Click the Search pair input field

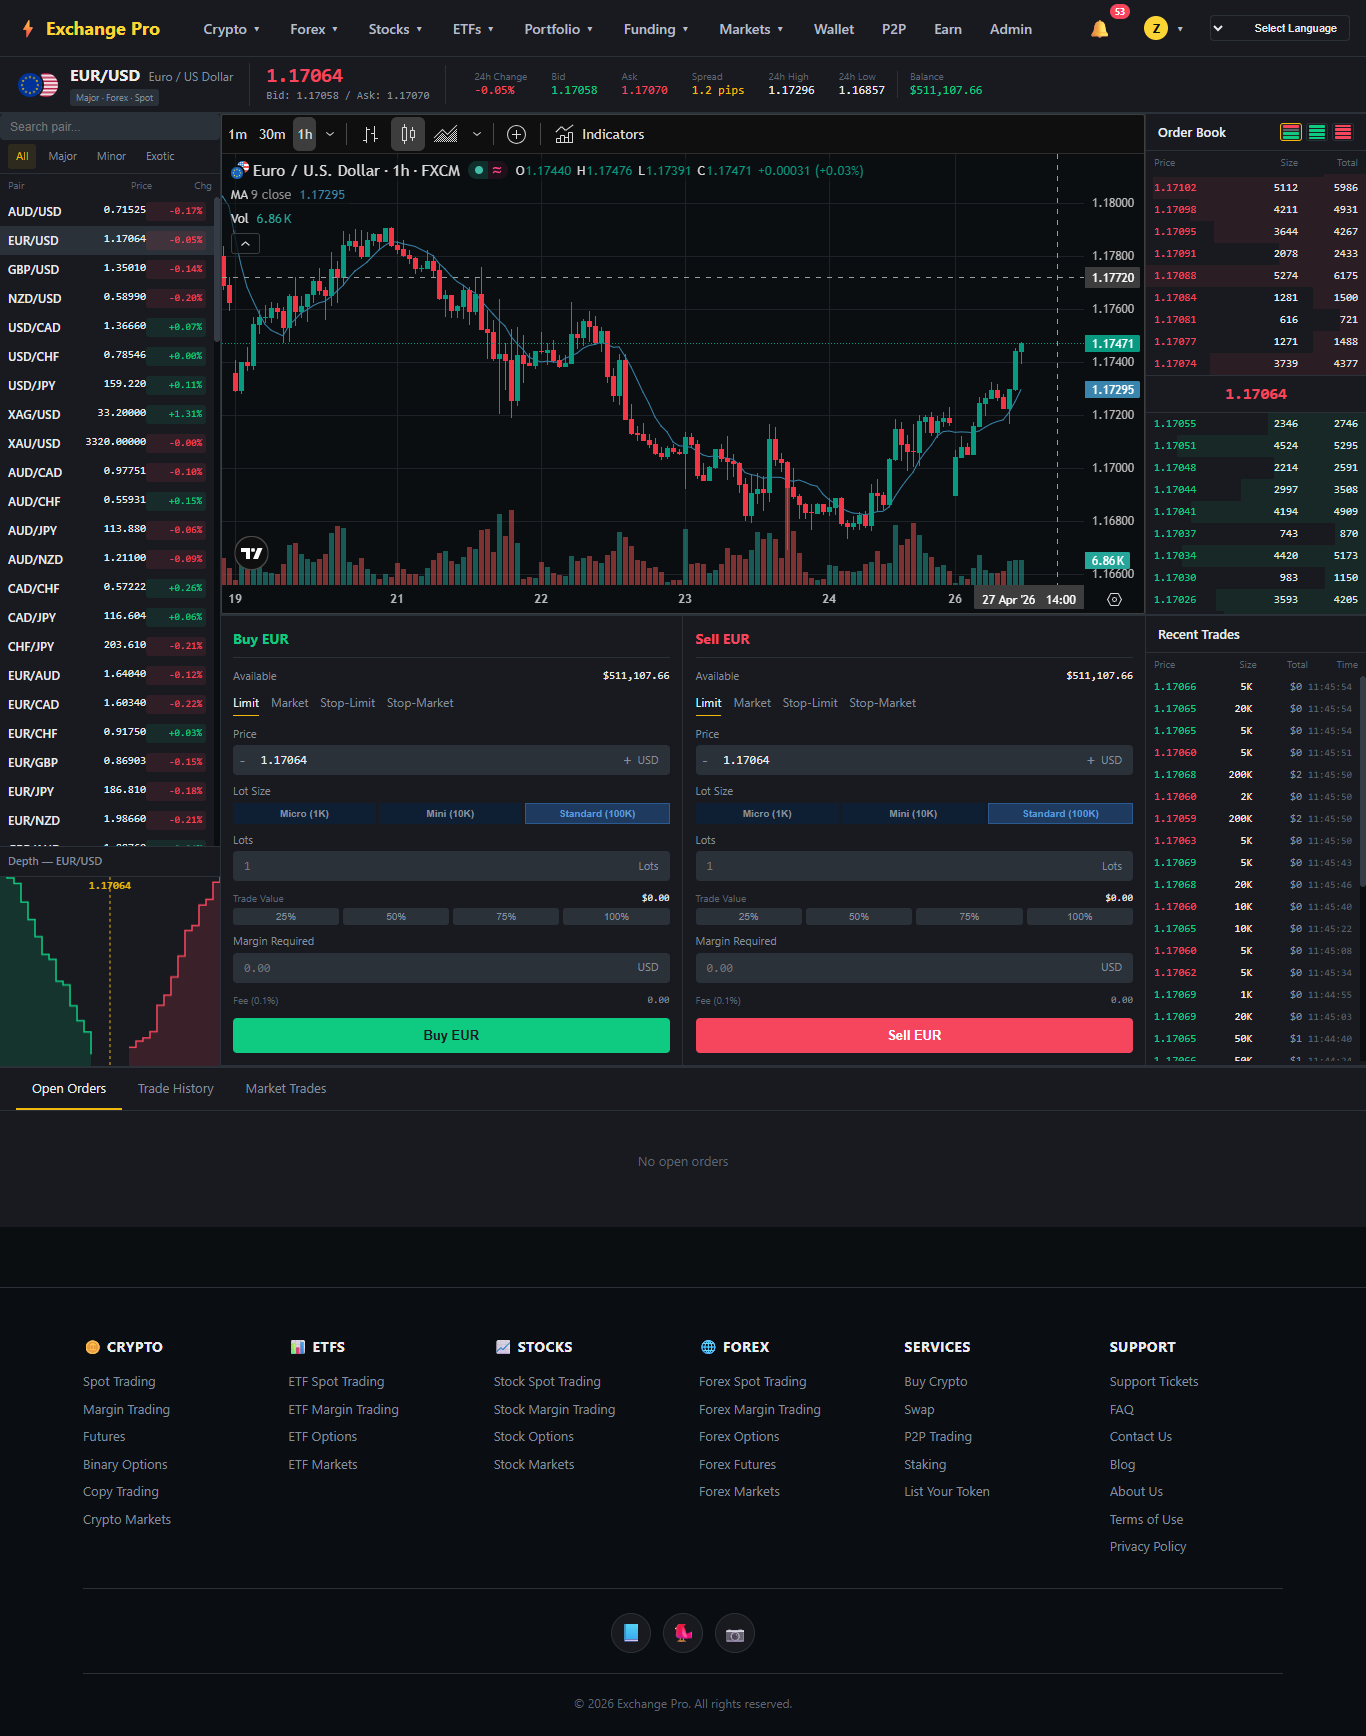point(110,127)
